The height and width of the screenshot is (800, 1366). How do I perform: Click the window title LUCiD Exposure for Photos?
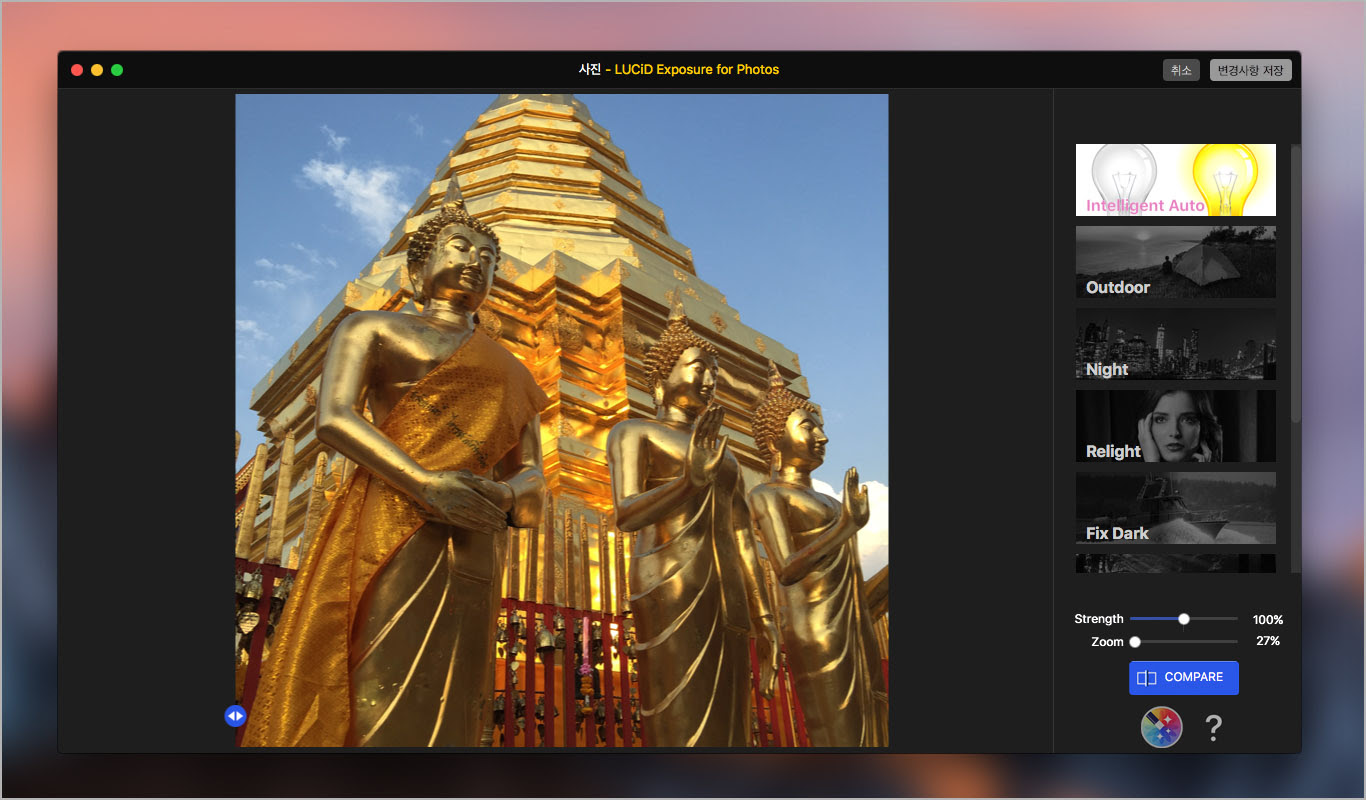697,70
